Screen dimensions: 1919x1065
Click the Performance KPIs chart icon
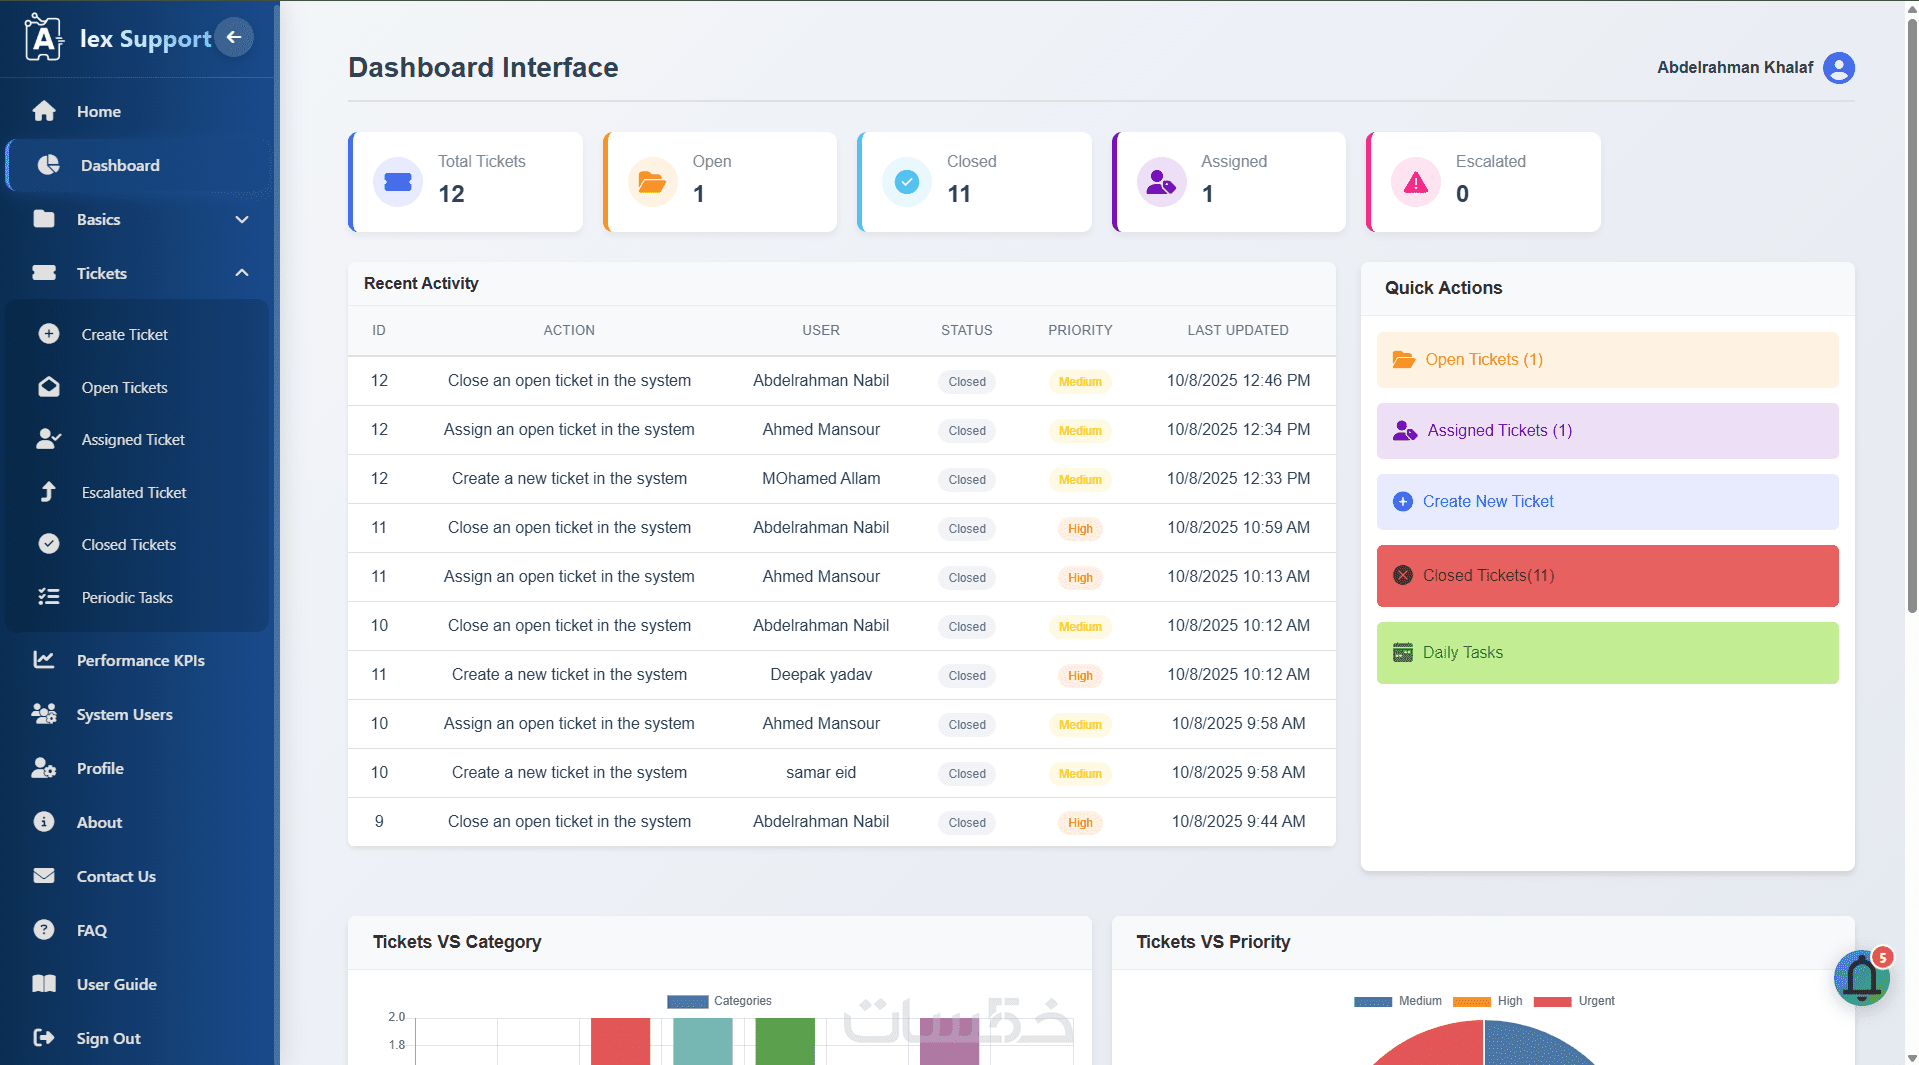[44, 660]
